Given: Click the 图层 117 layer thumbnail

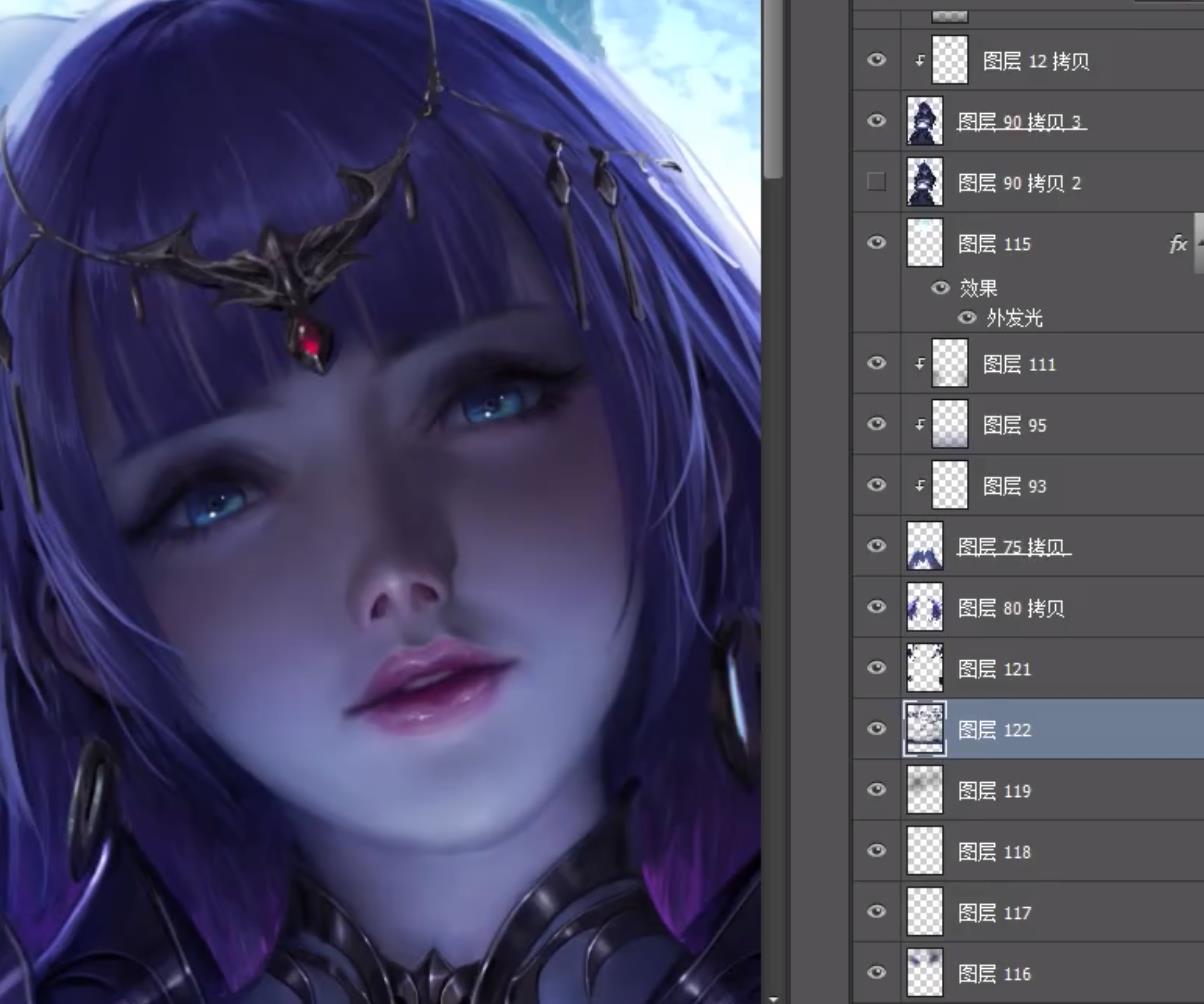Looking at the screenshot, I should tap(925, 913).
